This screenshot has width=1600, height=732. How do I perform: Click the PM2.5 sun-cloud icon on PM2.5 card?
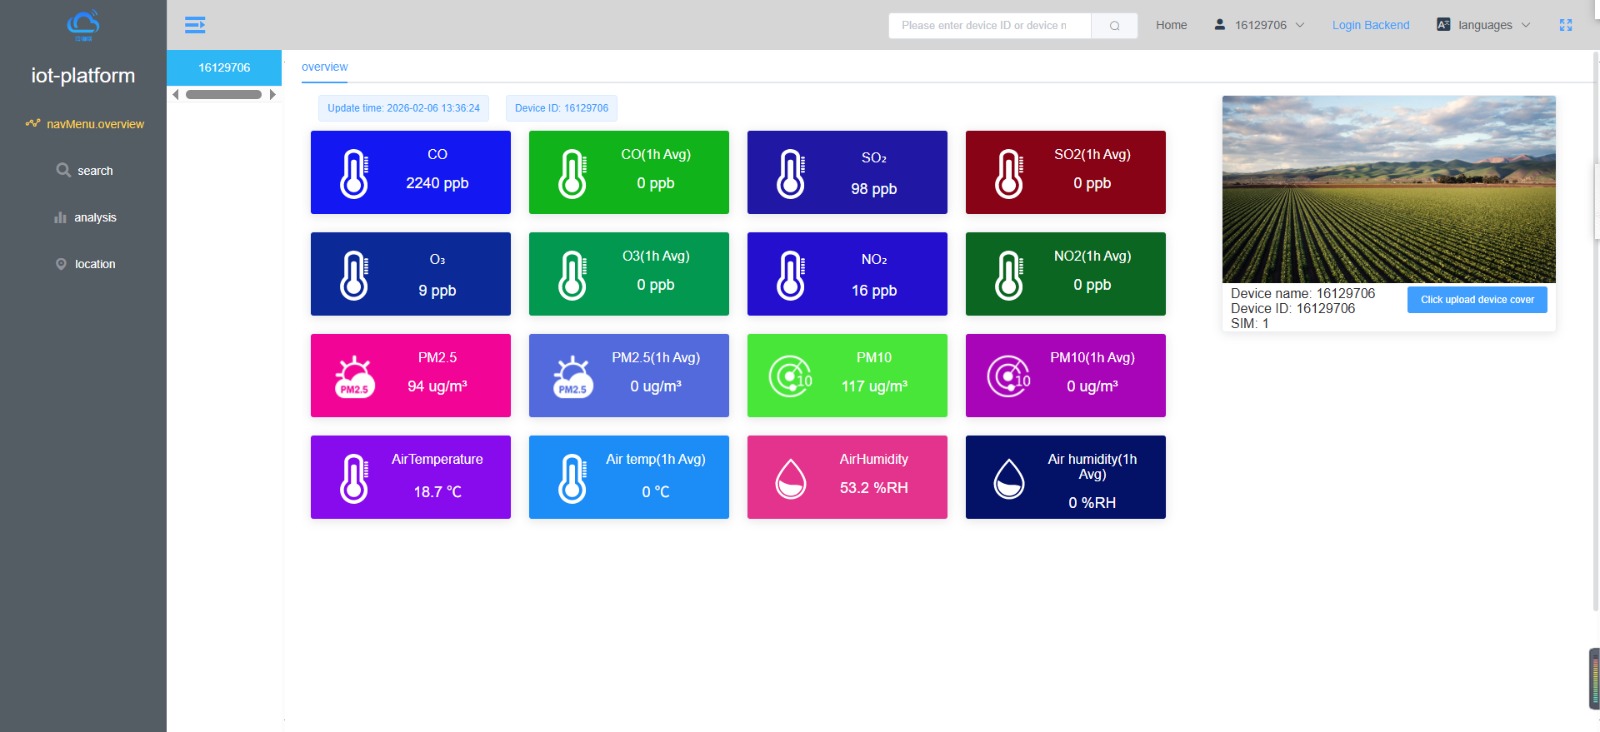[354, 376]
